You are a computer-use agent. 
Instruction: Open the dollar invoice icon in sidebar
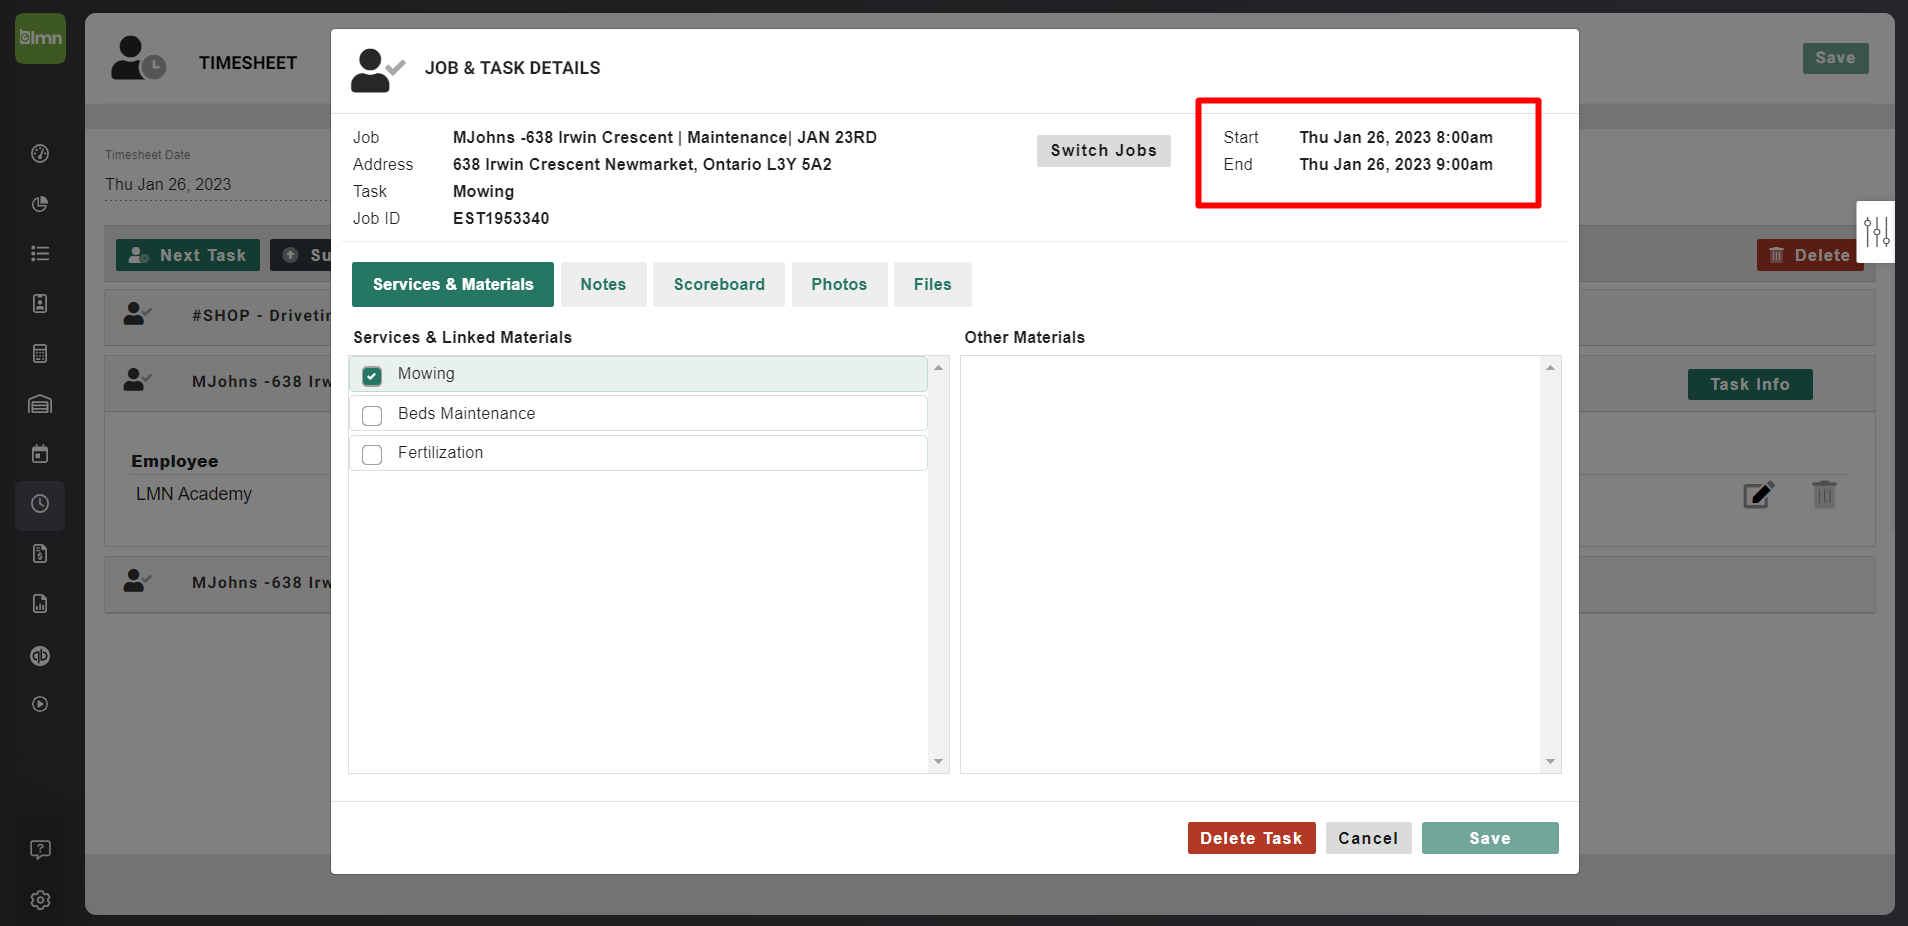click(x=40, y=554)
